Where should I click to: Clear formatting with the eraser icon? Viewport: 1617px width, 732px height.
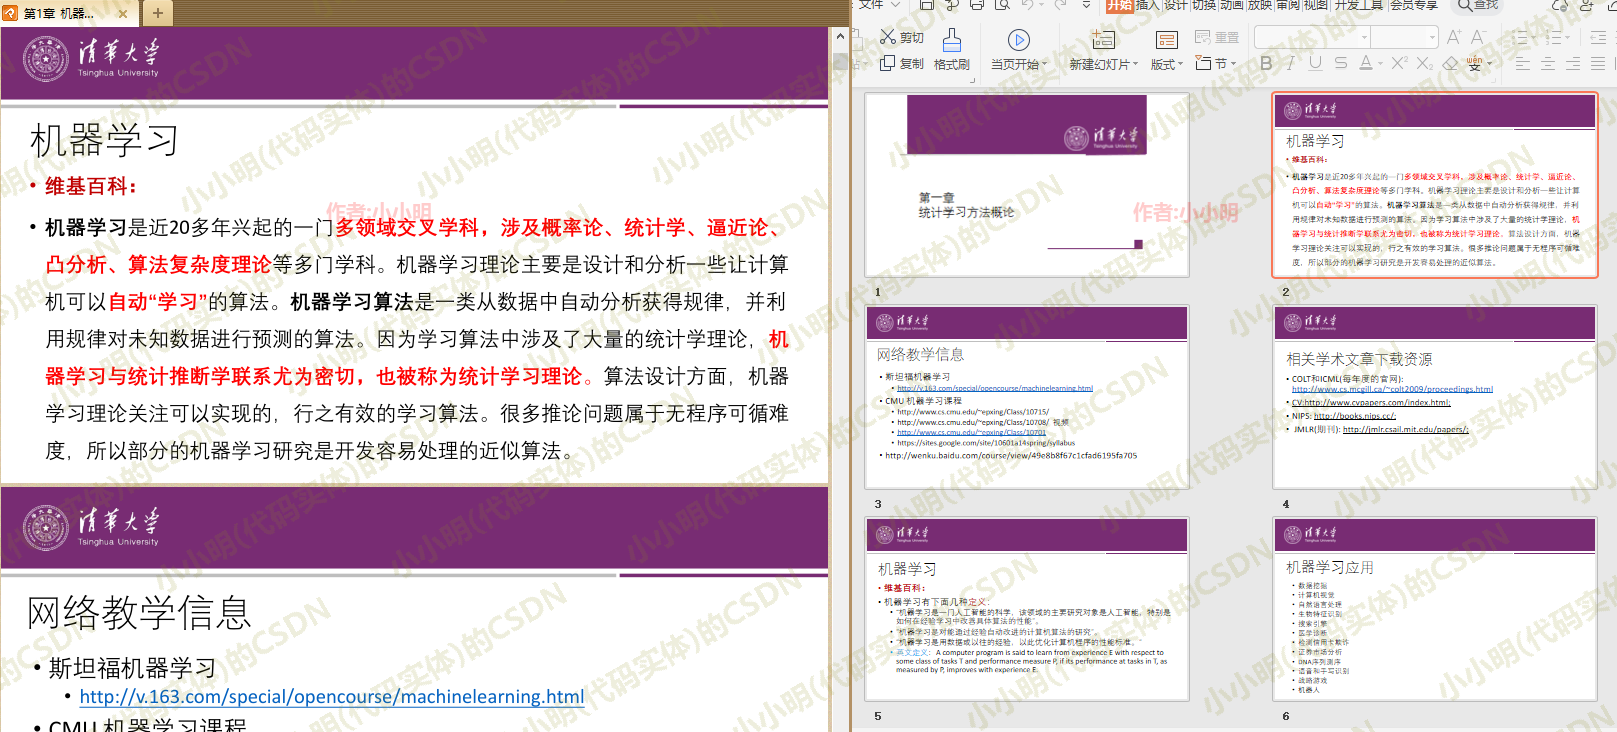point(1449,63)
